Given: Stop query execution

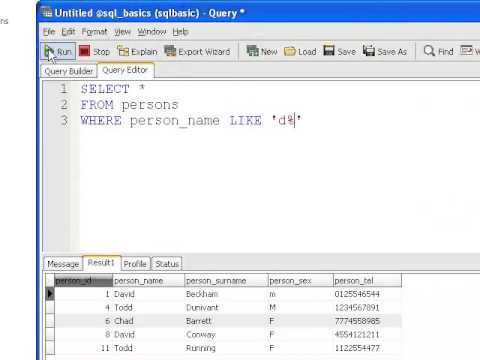Looking at the screenshot, I should coord(95,51).
